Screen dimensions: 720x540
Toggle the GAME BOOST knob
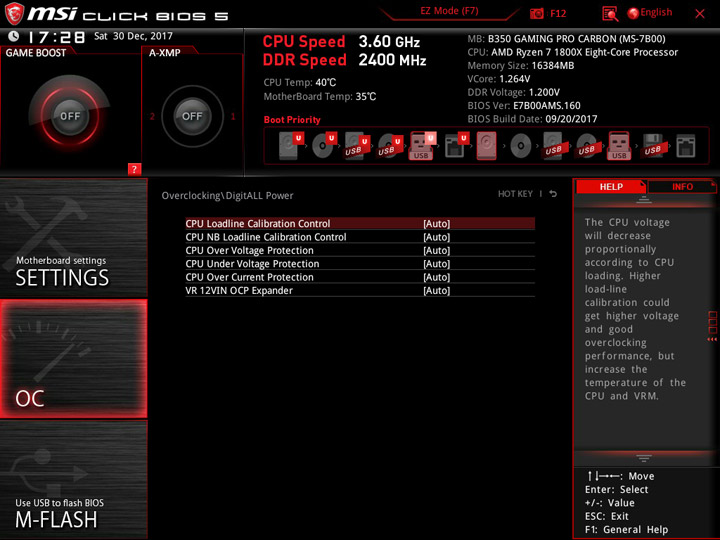point(70,116)
